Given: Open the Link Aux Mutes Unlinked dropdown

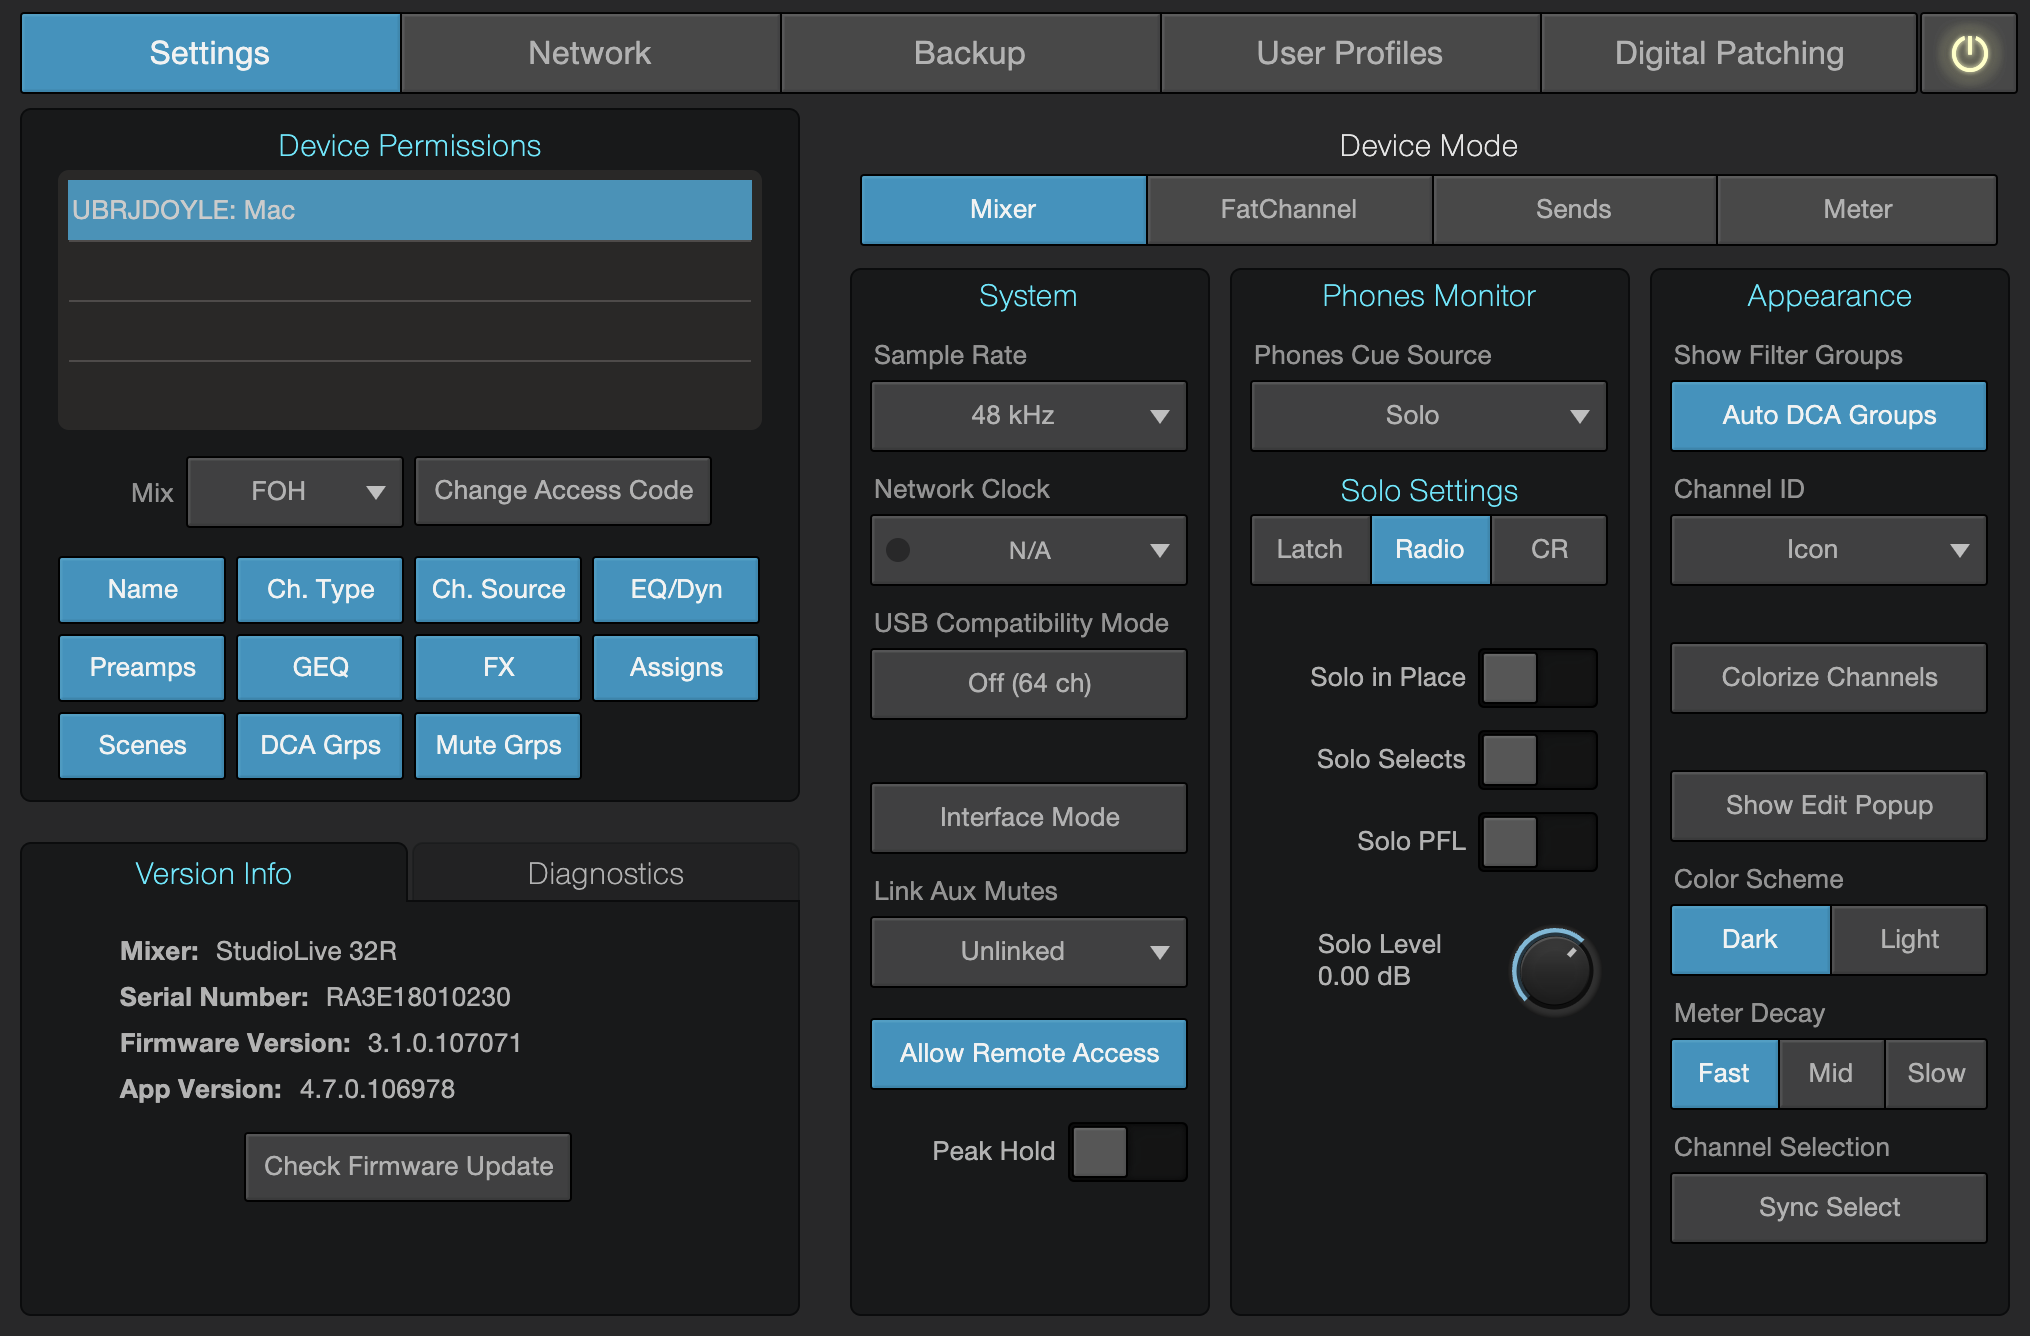Looking at the screenshot, I should [1029, 951].
